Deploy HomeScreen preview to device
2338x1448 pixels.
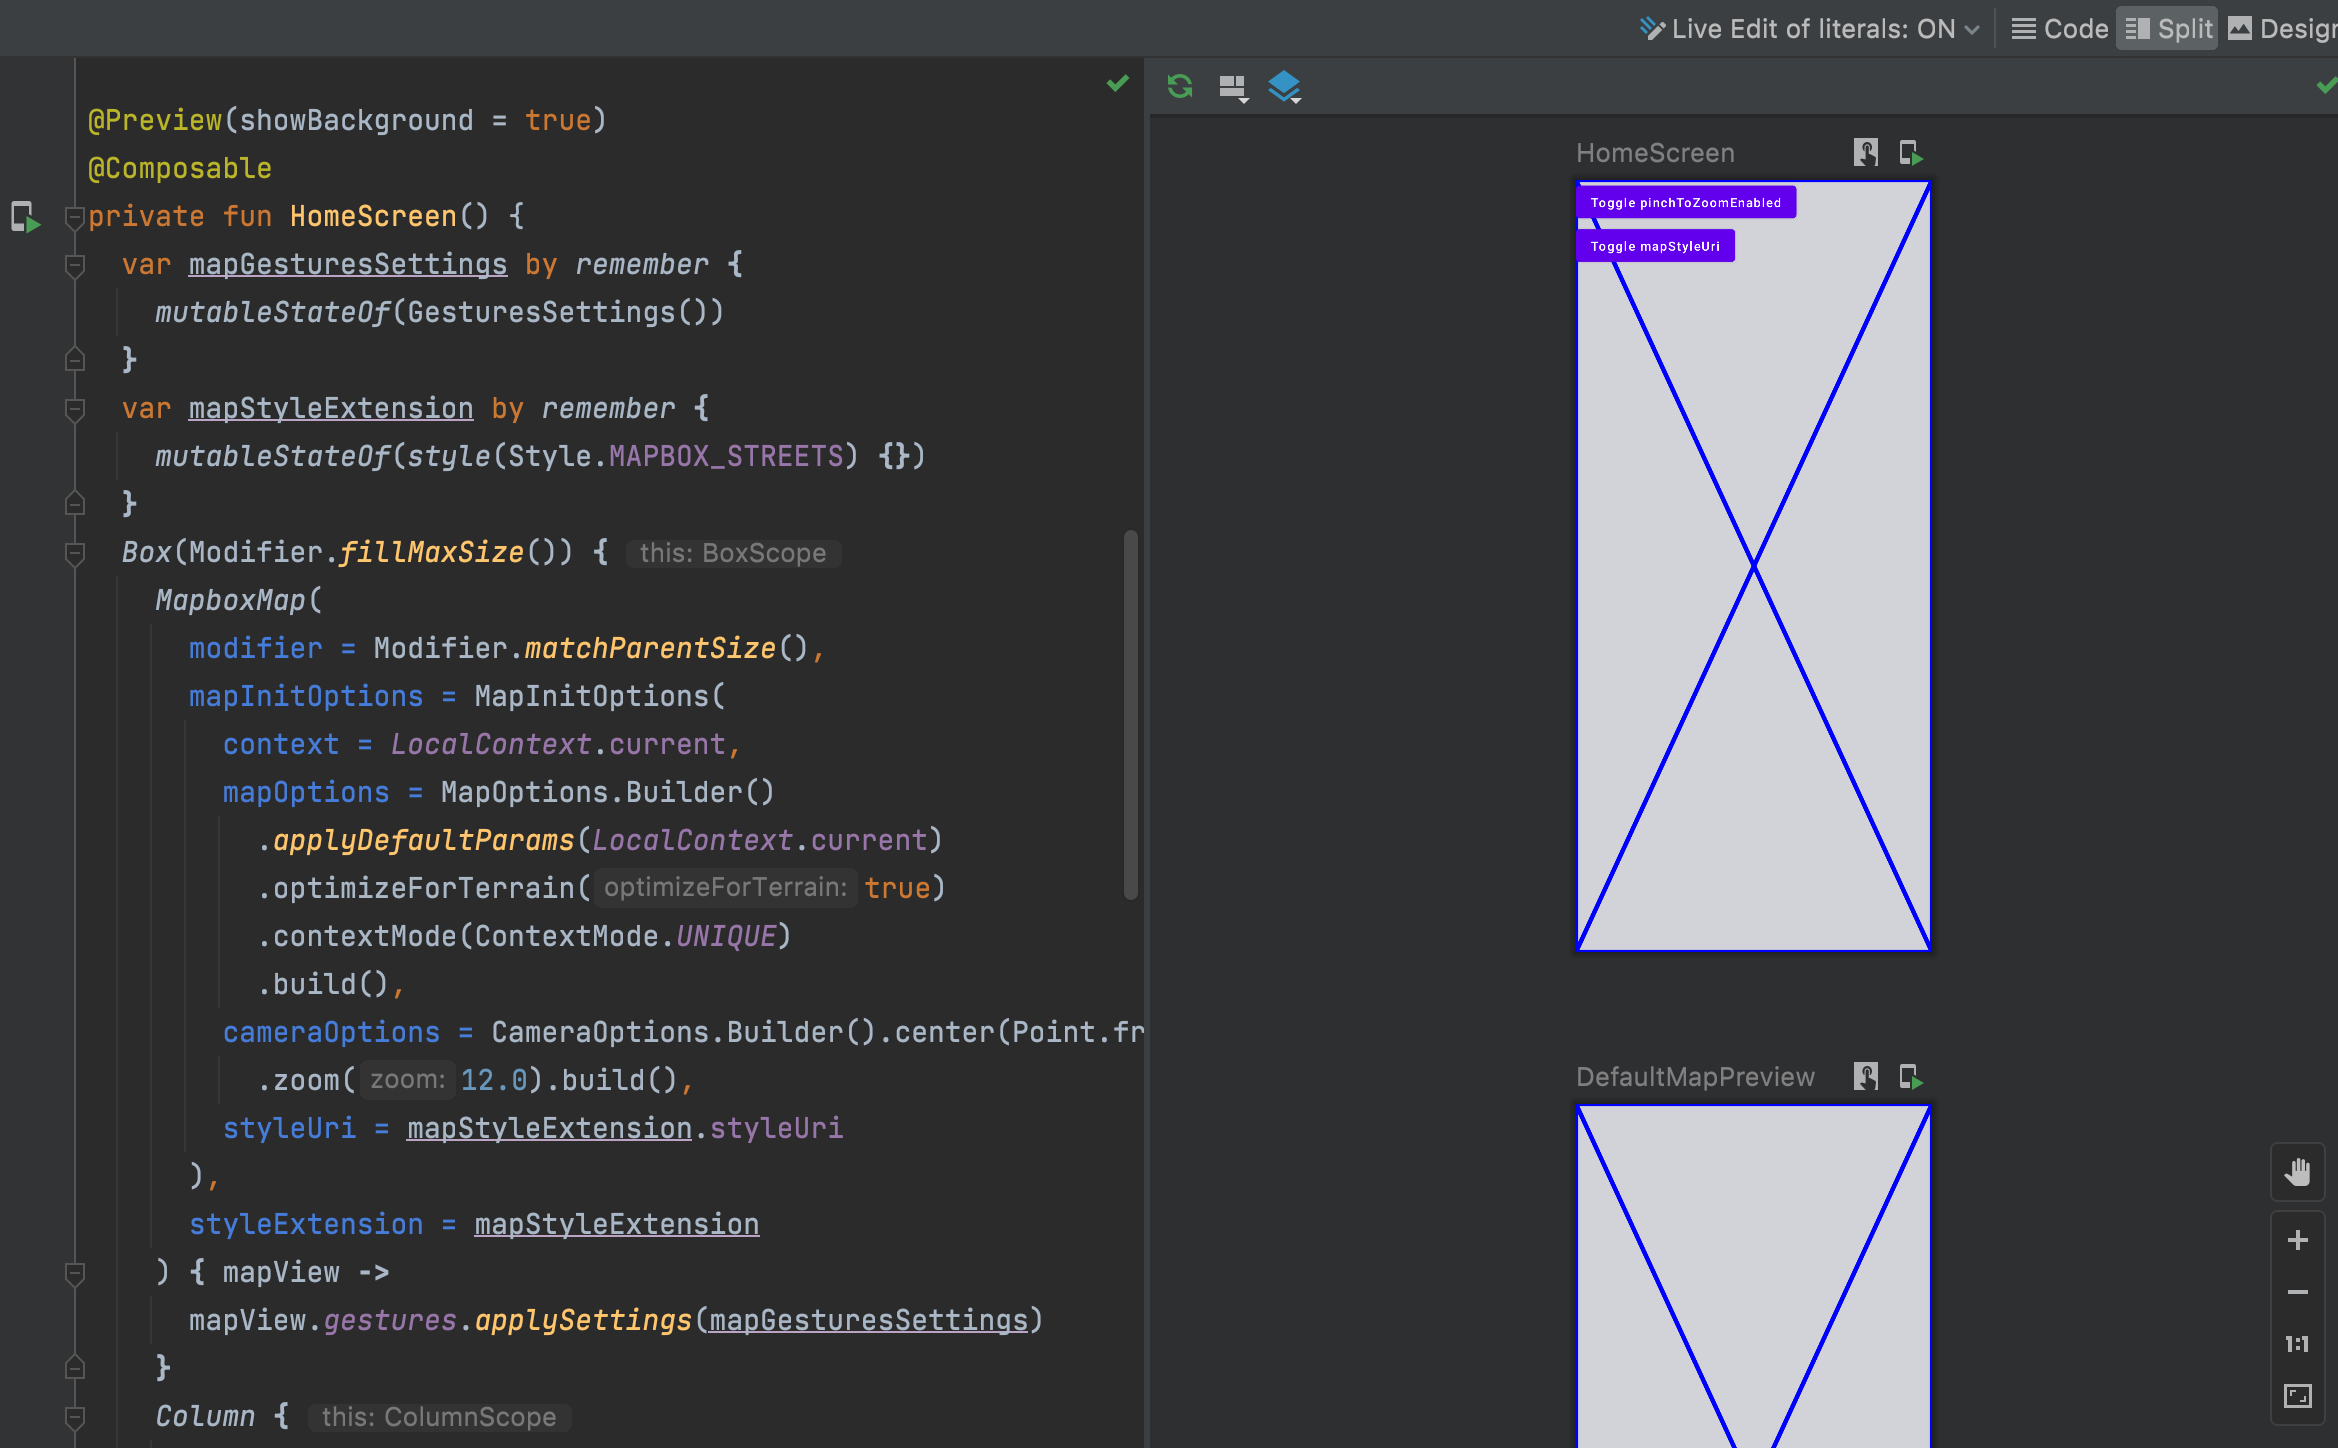tap(1911, 153)
